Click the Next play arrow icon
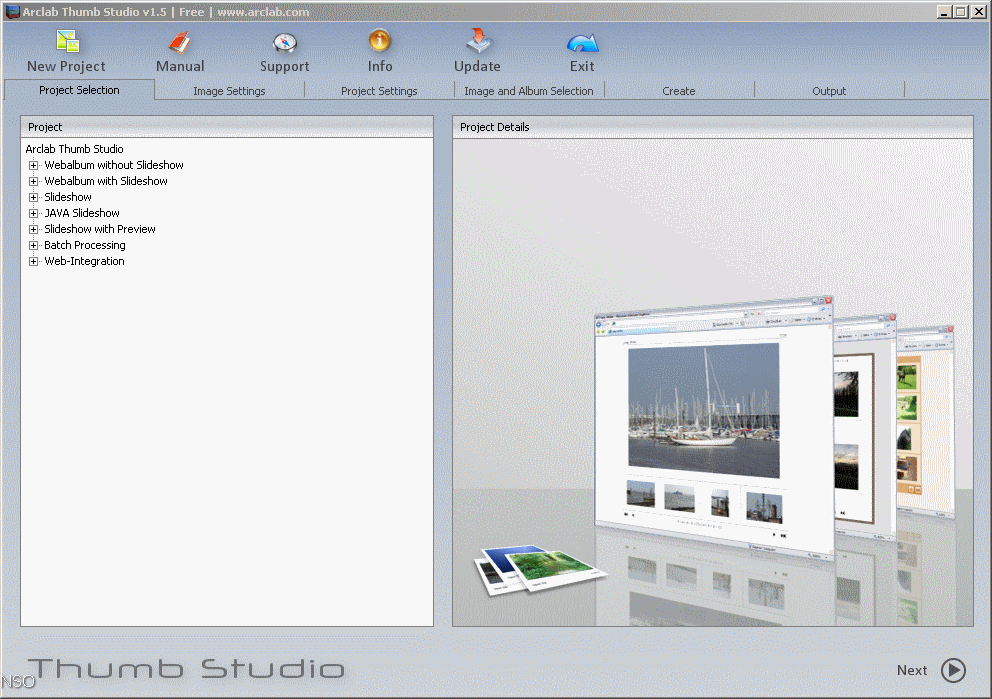The height and width of the screenshot is (699, 992). (x=953, y=671)
